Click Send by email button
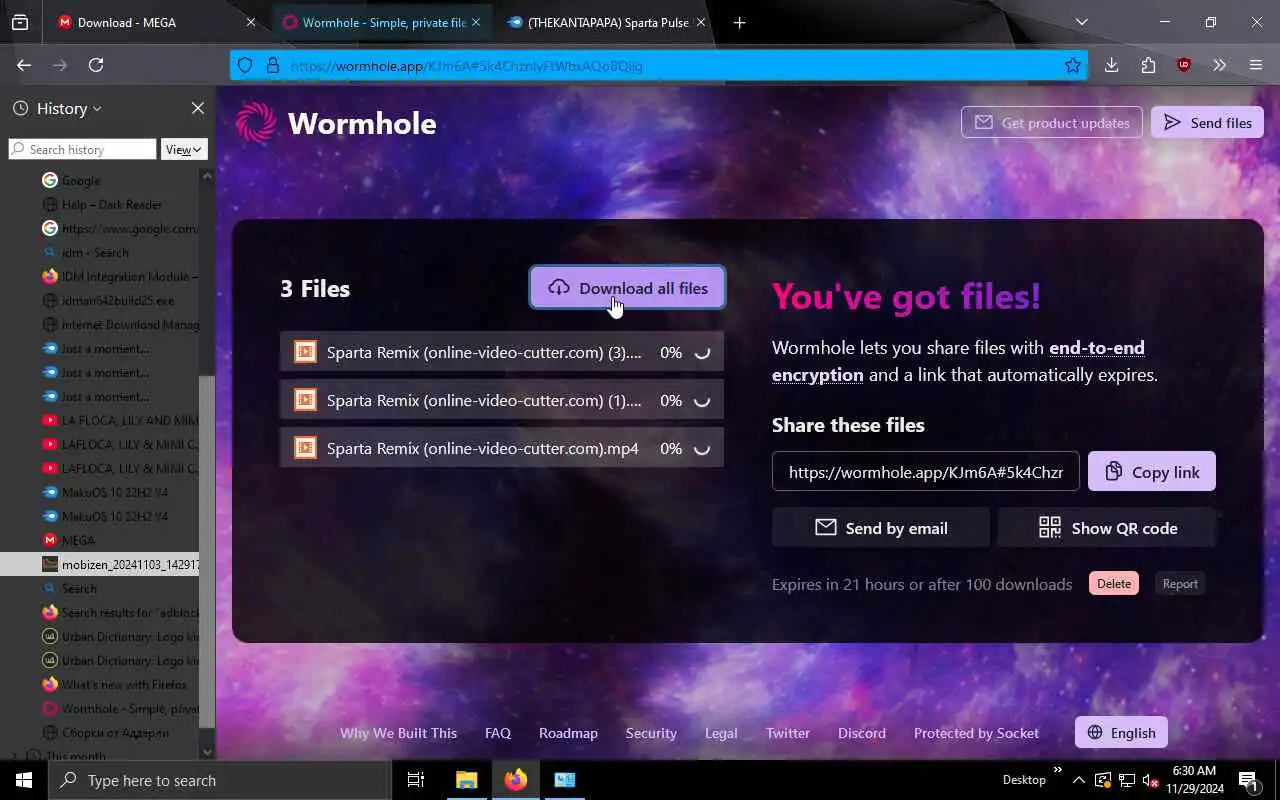The image size is (1280, 800). click(x=881, y=528)
